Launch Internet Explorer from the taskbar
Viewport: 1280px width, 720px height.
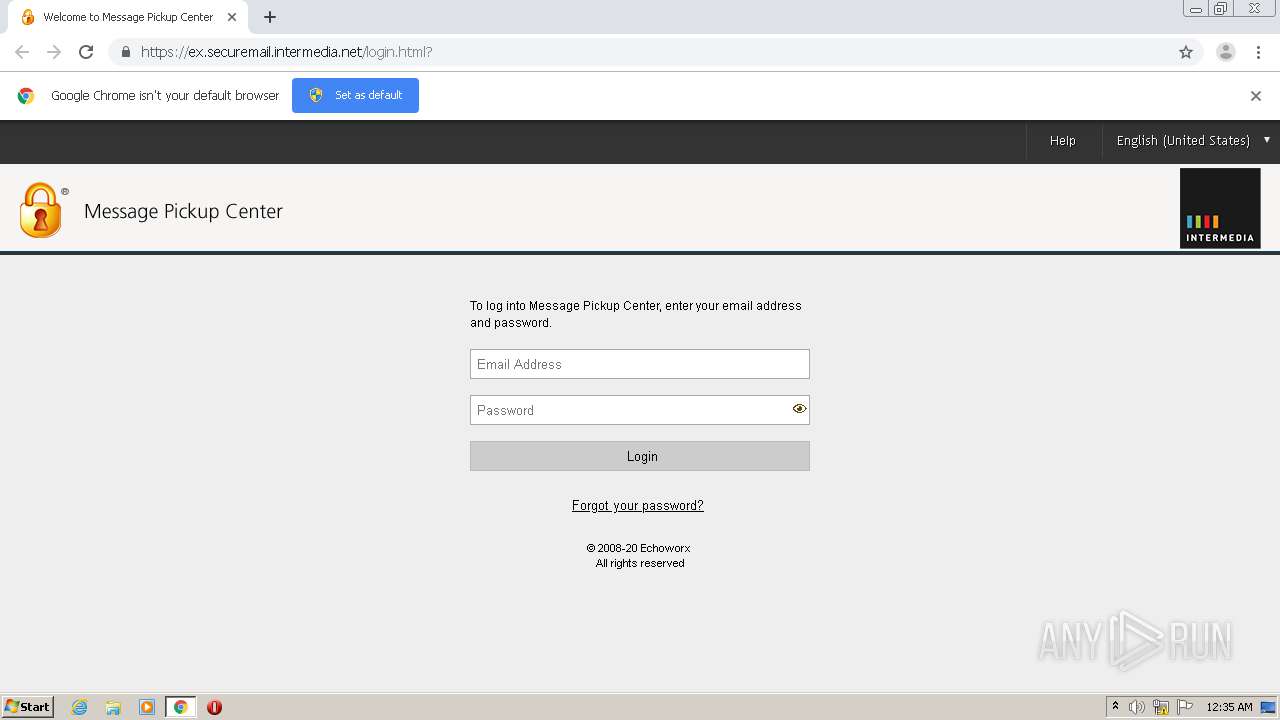pos(80,707)
